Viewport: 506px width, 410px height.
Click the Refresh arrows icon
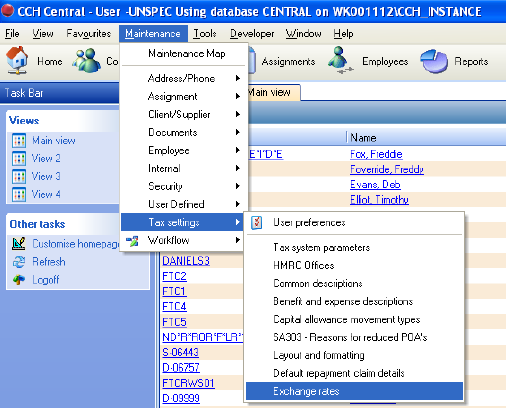coord(19,262)
